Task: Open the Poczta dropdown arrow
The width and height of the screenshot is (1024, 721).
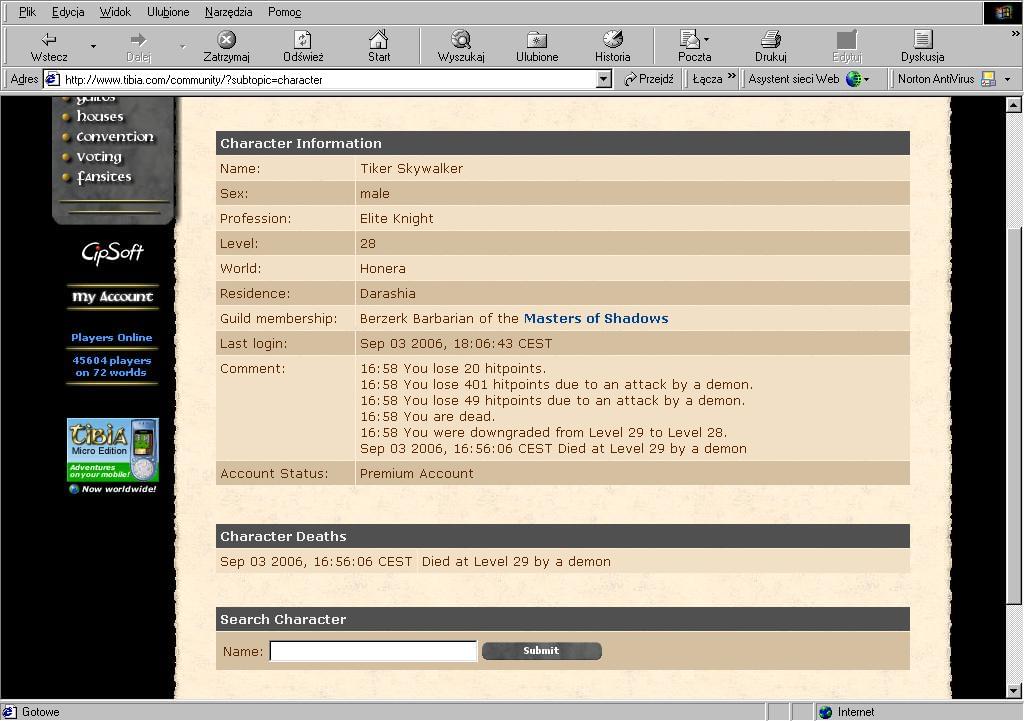Action: click(x=707, y=39)
